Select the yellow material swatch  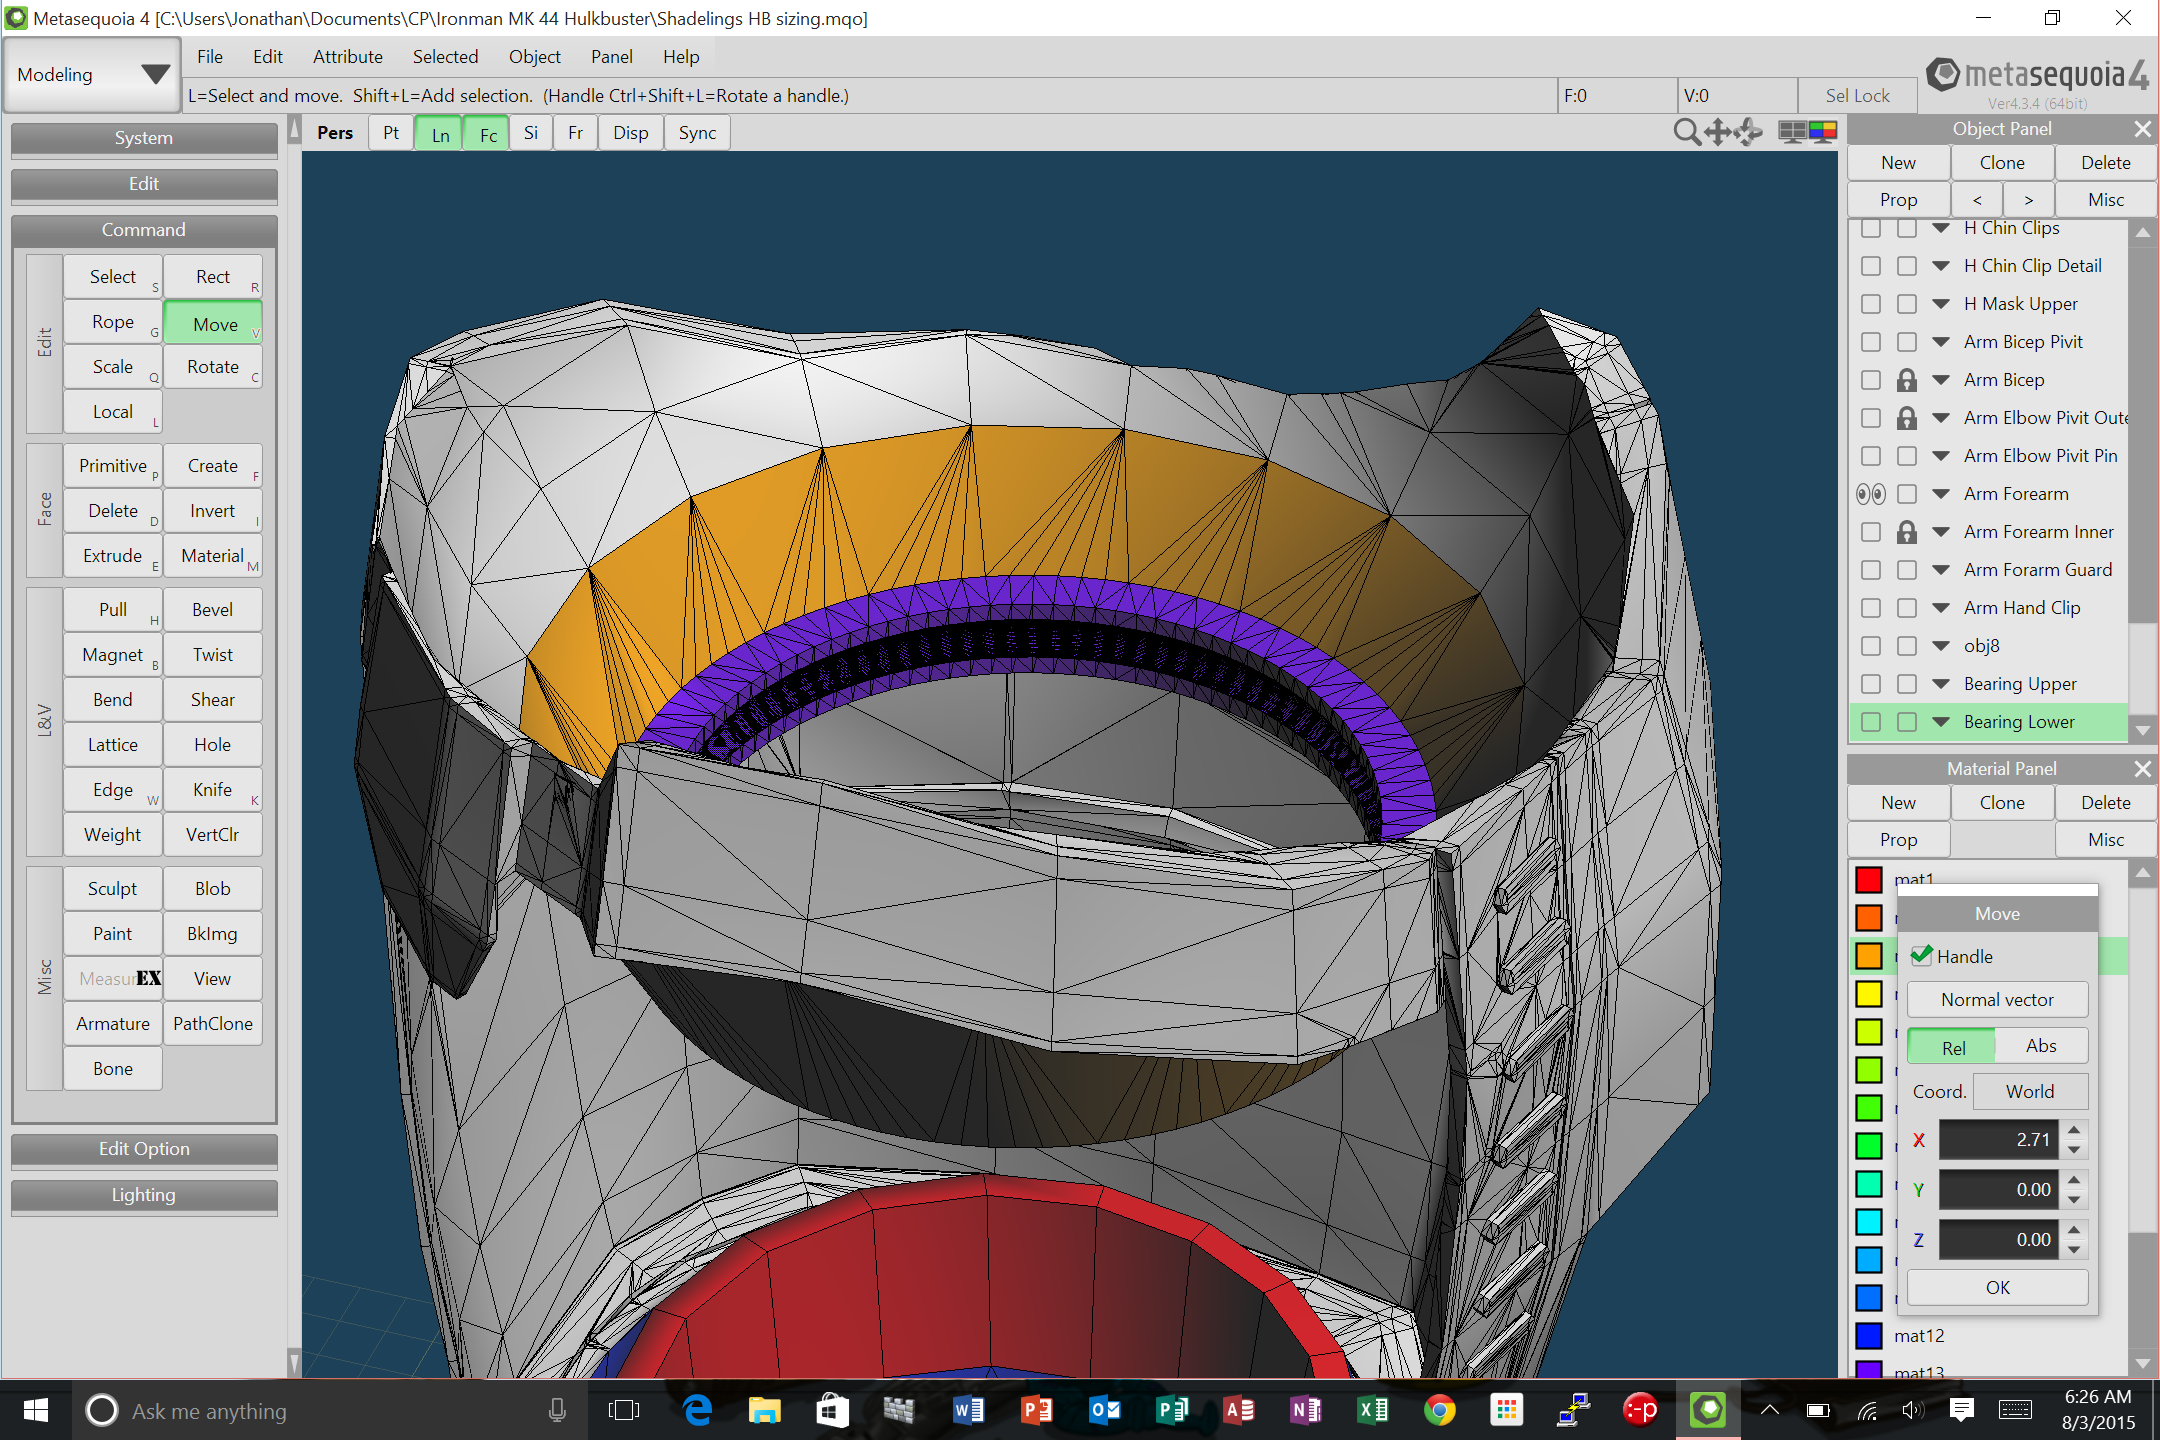click(x=1869, y=994)
